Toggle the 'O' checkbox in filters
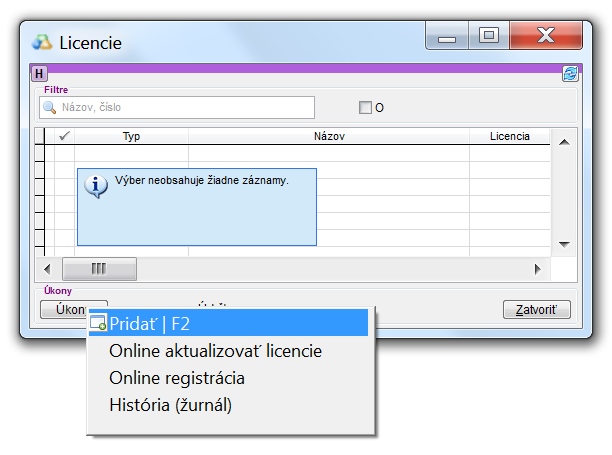612x455 pixels. pyautogui.click(x=365, y=108)
